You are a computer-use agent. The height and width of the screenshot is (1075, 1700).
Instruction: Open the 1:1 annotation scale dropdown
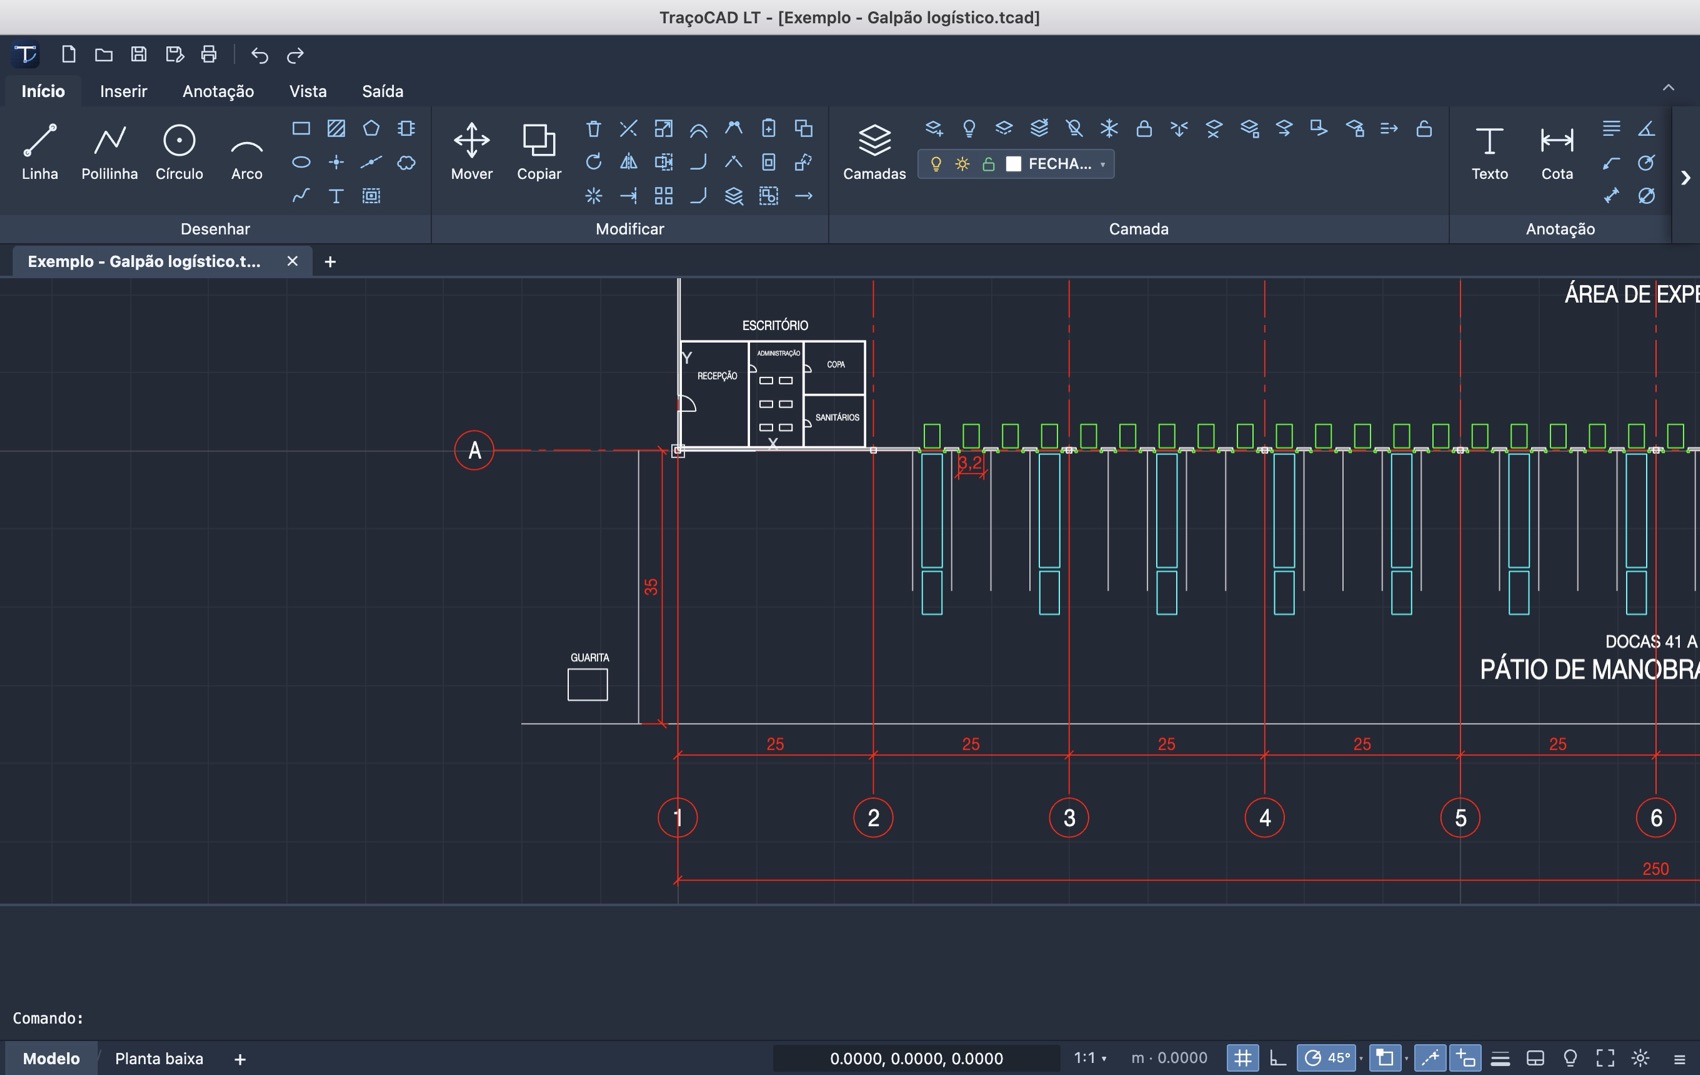tap(1090, 1058)
